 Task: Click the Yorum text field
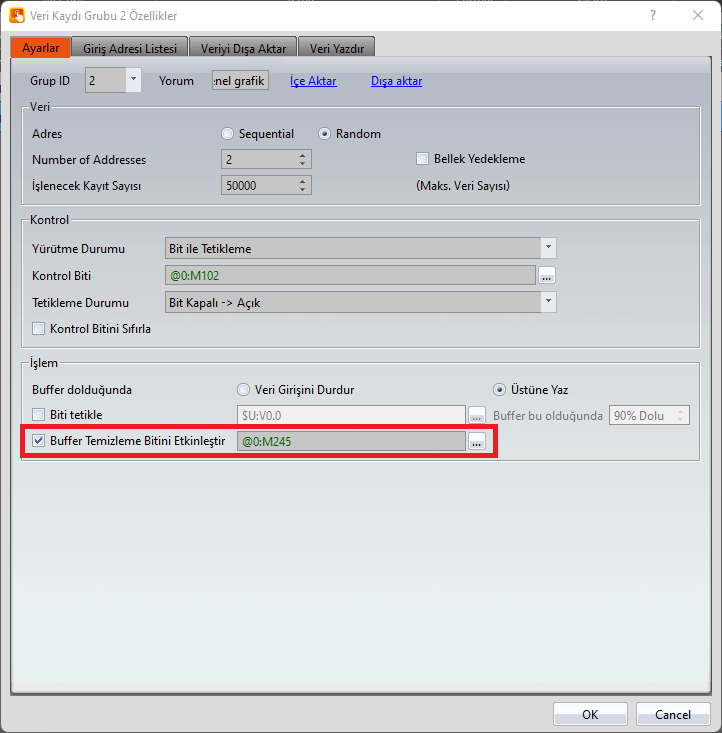click(240, 81)
